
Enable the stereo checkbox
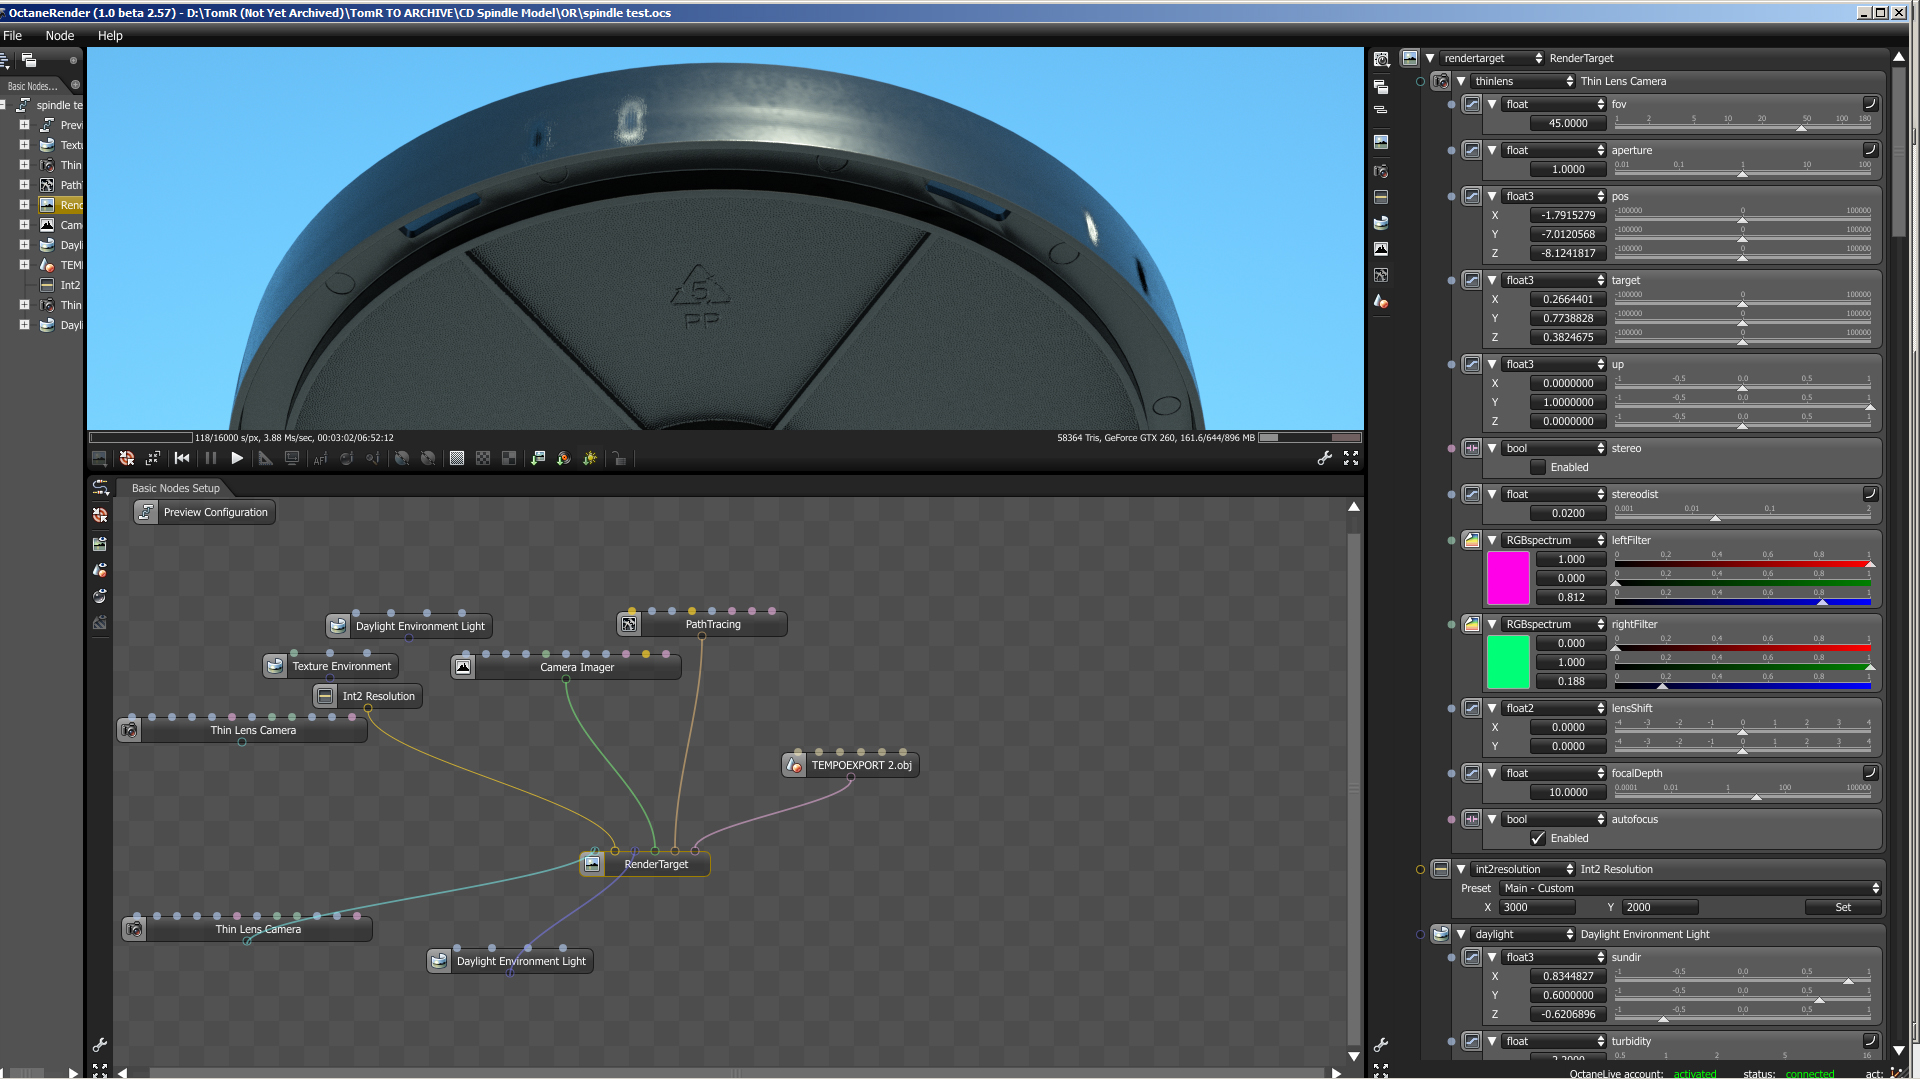pos(1538,468)
